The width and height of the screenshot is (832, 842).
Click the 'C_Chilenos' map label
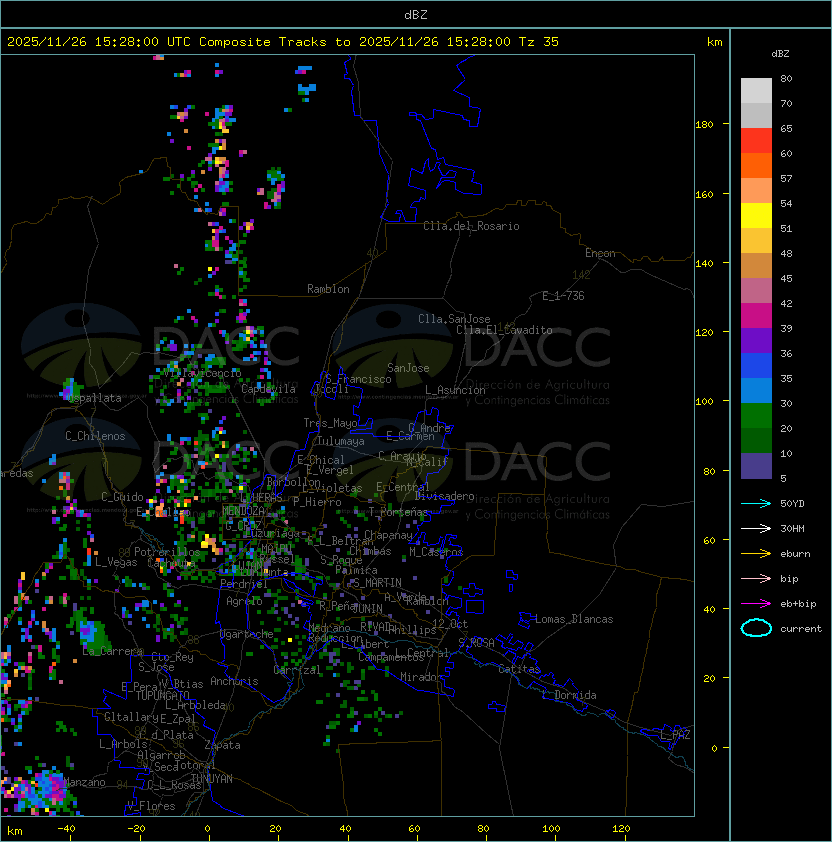click(x=95, y=436)
